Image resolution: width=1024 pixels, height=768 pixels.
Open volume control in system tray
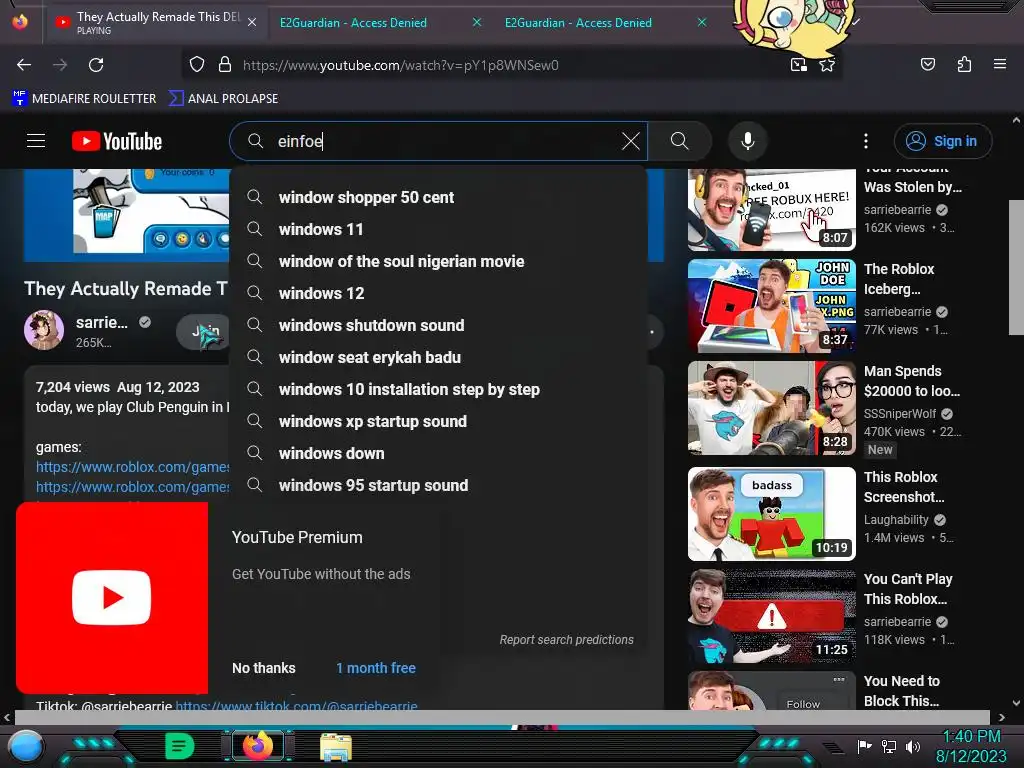pos(913,746)
